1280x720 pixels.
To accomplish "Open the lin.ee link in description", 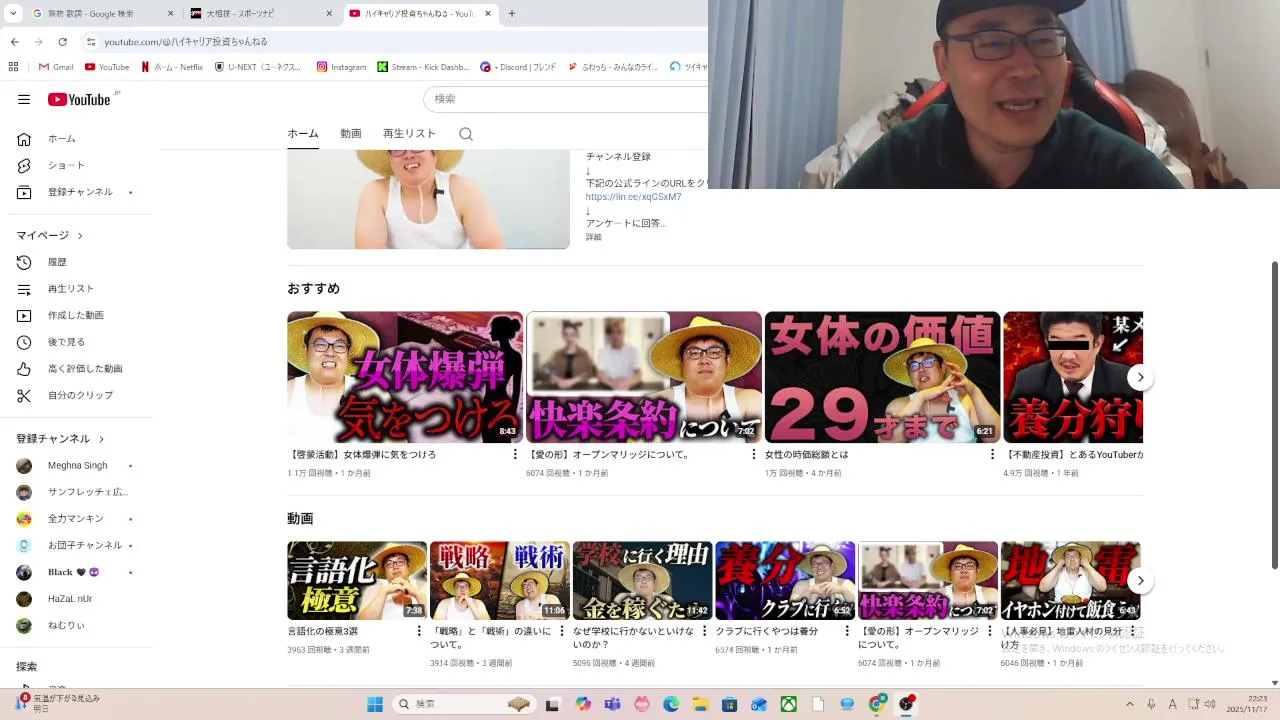I will [633, 197].
